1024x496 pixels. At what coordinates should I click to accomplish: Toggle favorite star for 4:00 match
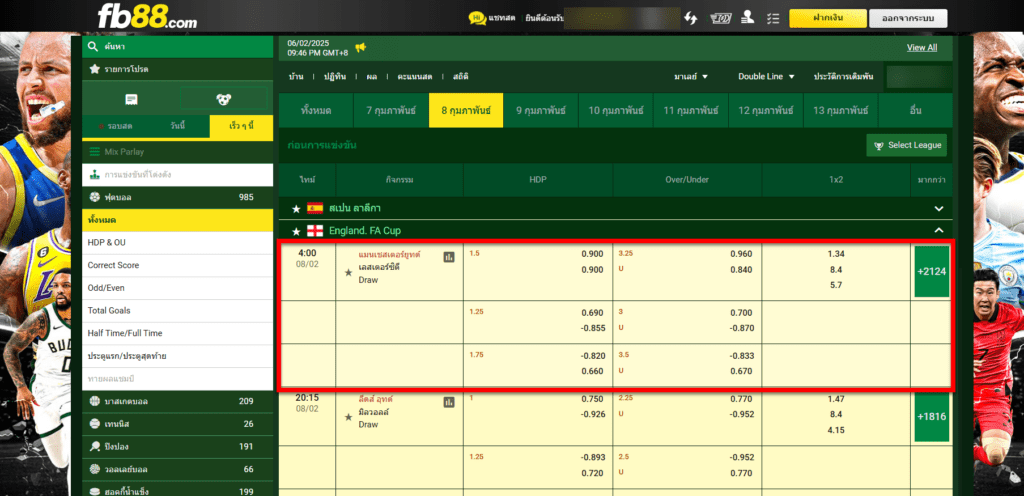tap(349, 272)
